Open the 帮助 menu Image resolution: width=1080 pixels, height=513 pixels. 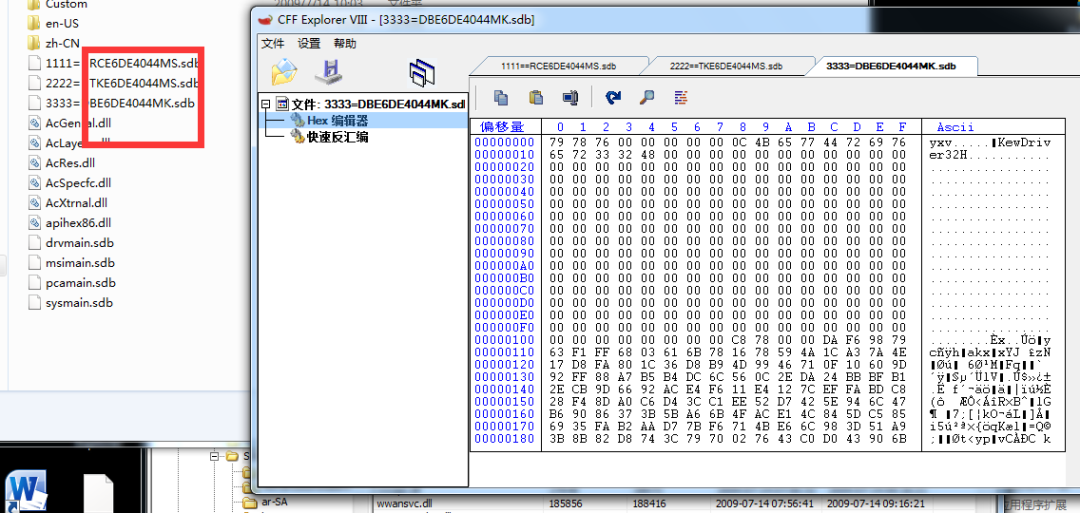345,43
